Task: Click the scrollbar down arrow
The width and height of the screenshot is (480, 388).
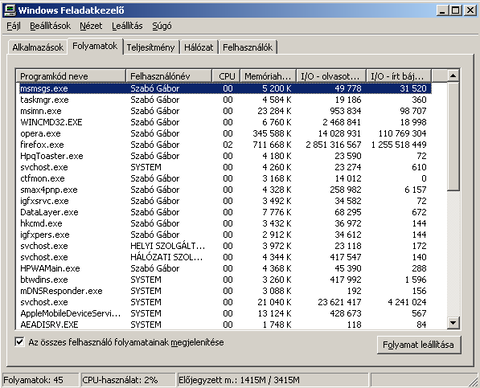Action: click(453, 322)
